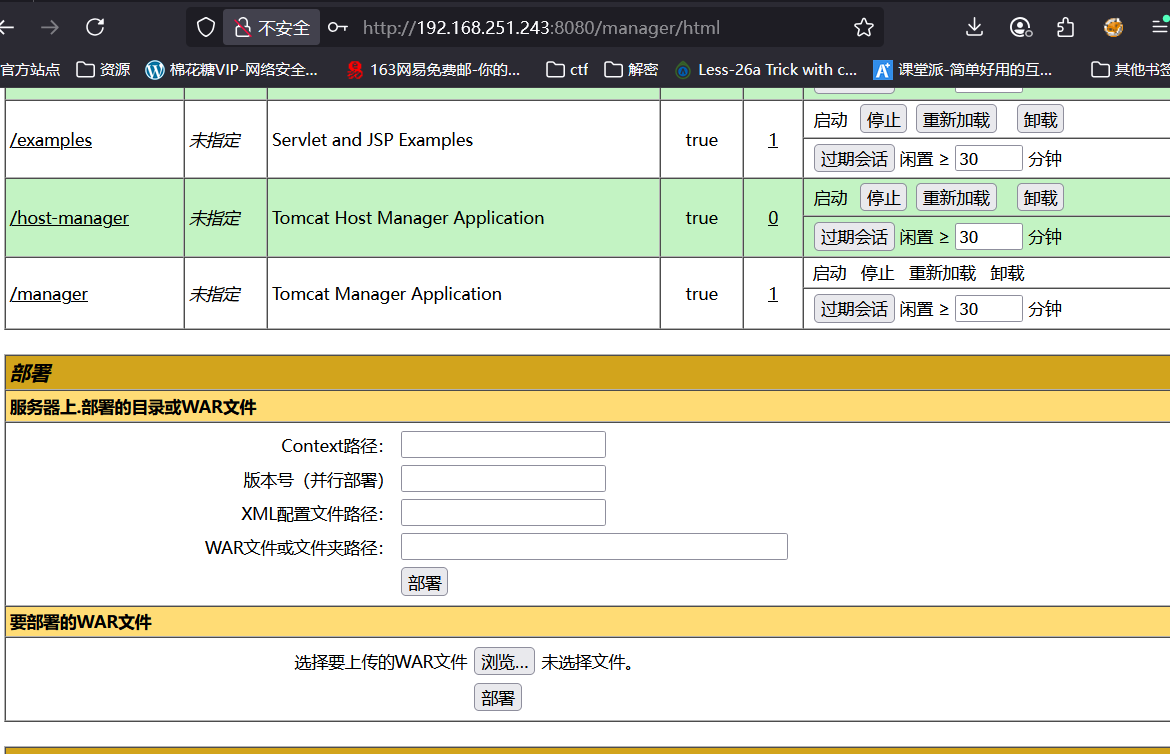Image resolution: width=1170 pixels, height=754 pixels.
Task: Reload the page with the refresh icon
Action: coord(95,28)
